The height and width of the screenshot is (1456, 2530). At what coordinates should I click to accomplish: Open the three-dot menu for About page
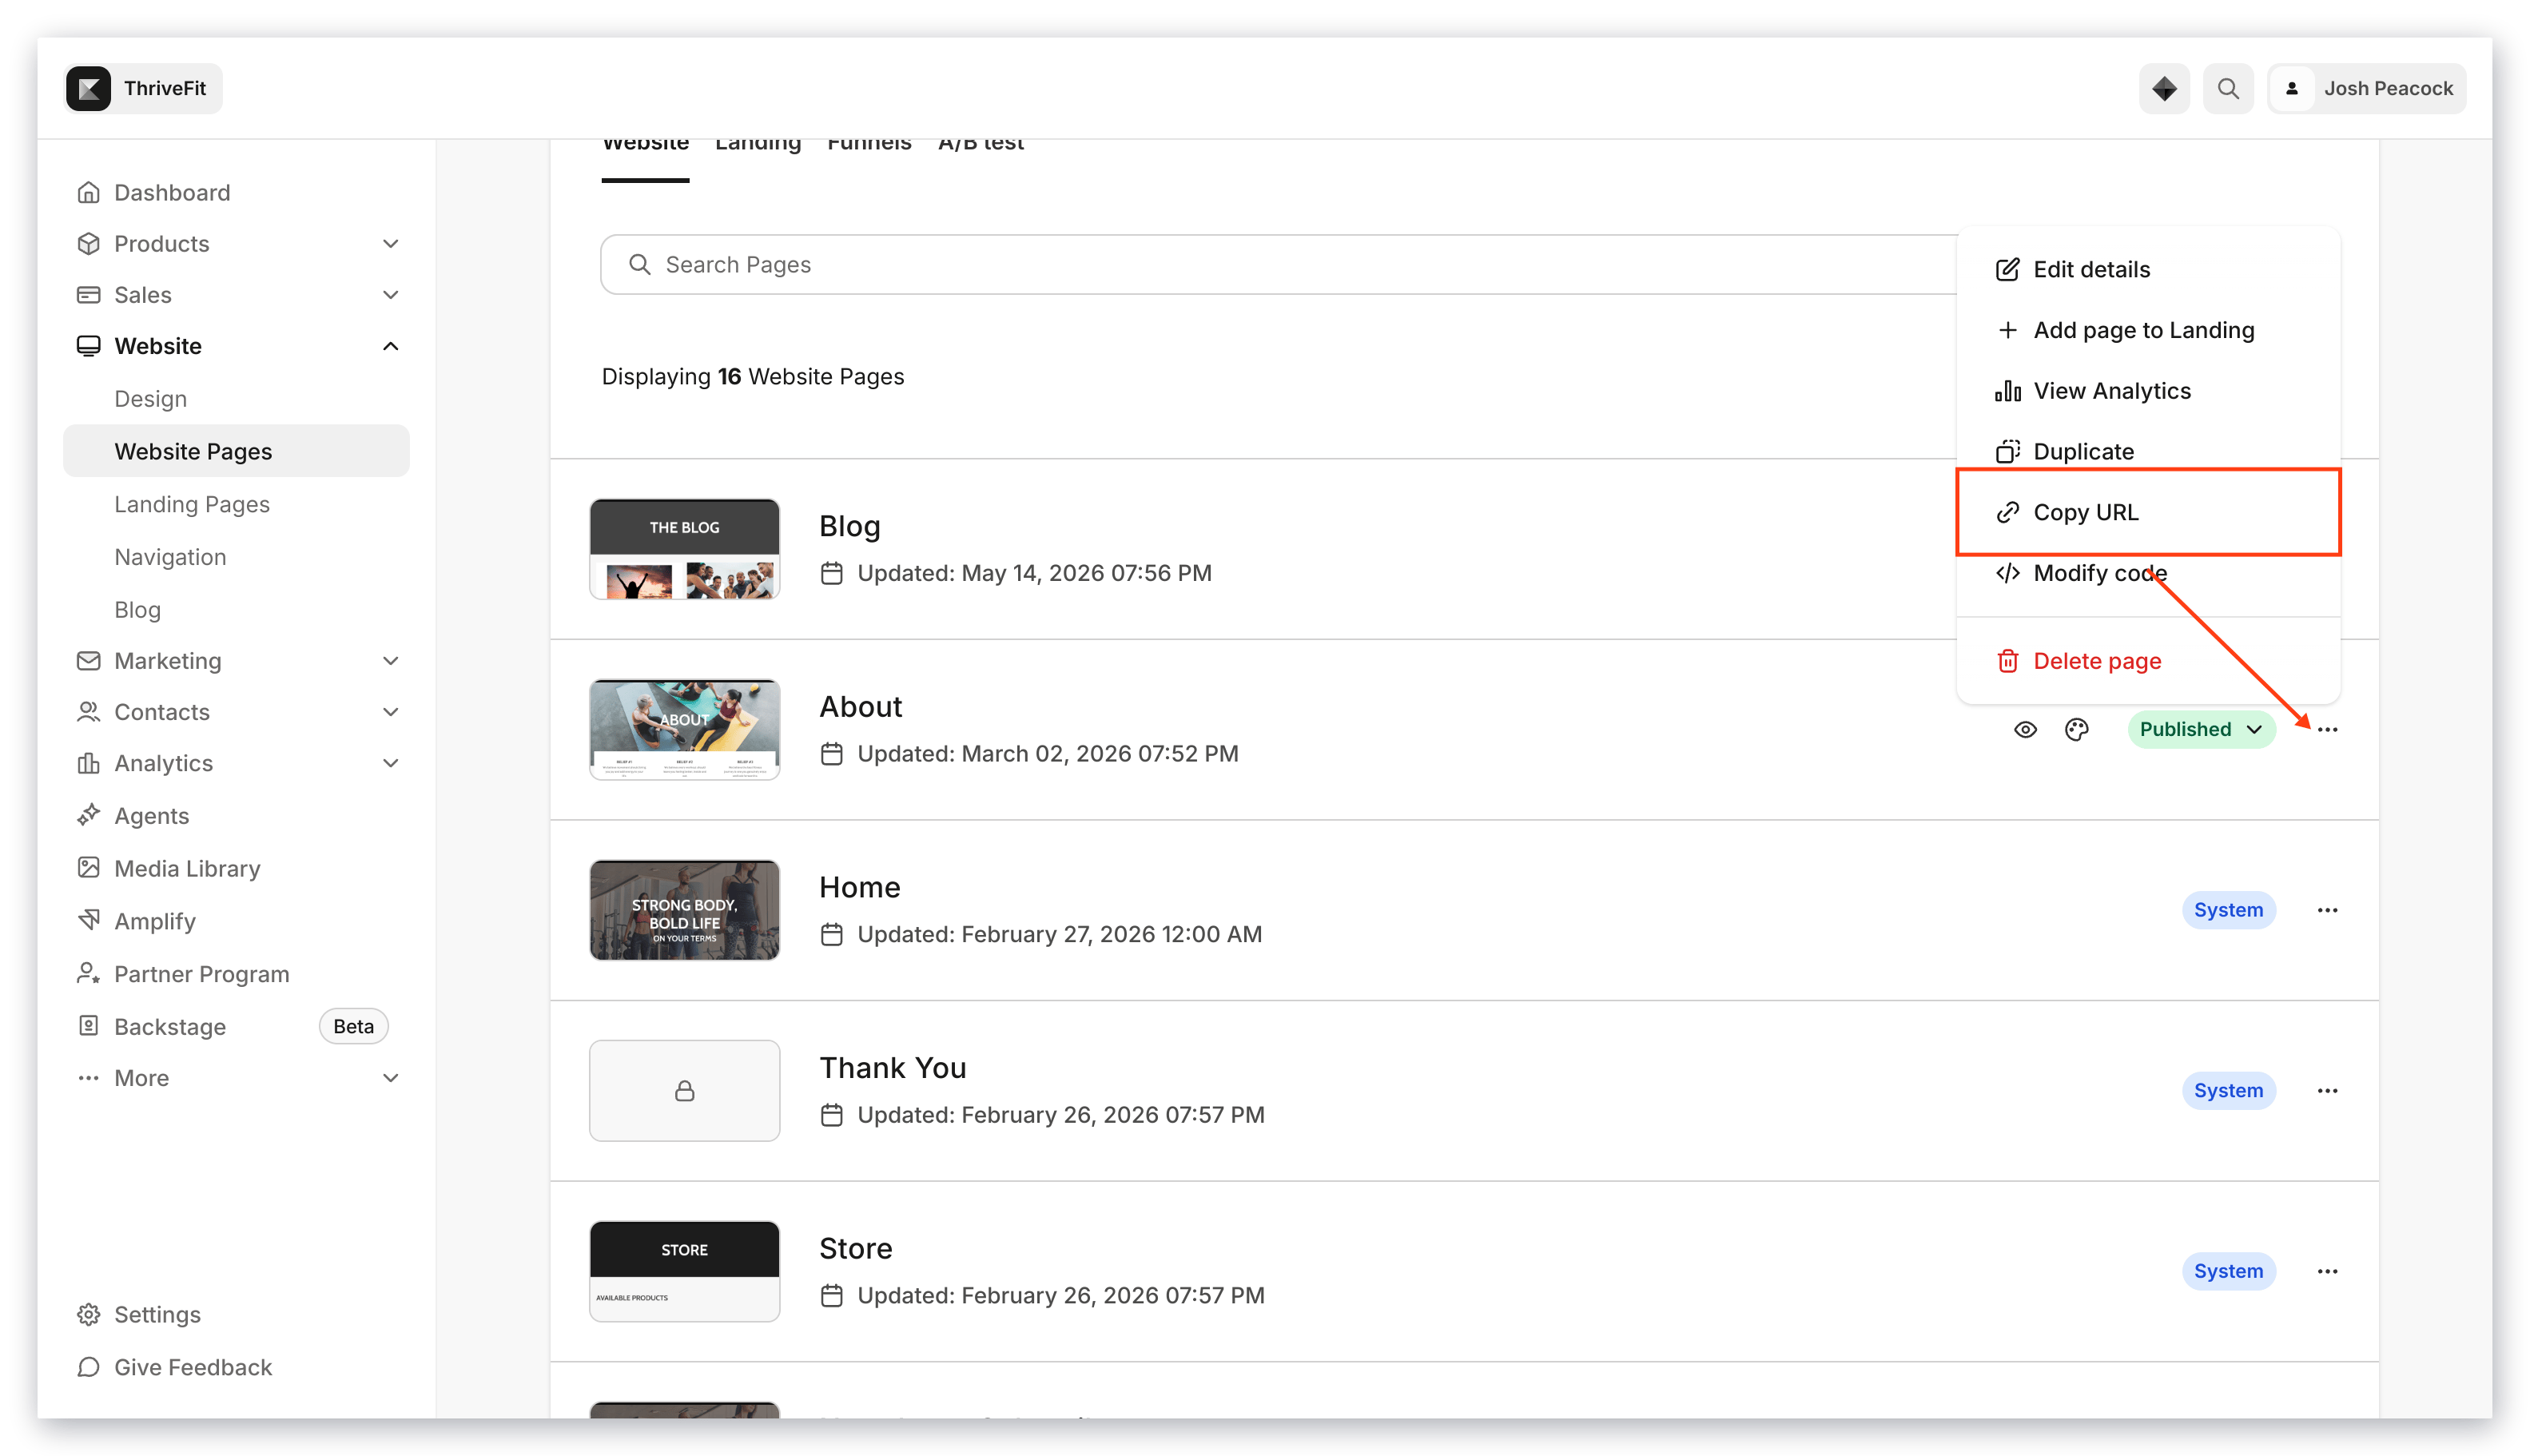(2327, 729)
